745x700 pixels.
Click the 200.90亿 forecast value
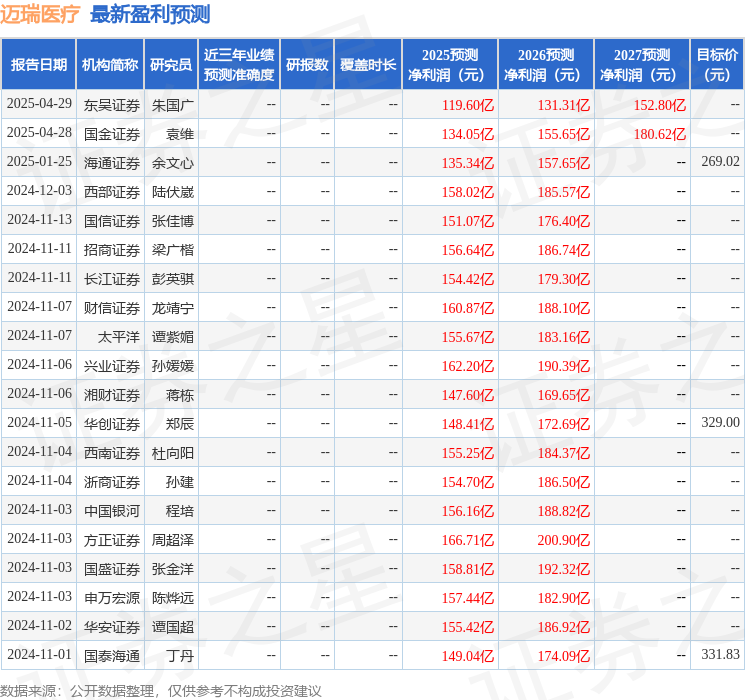[x=564, y=540]
